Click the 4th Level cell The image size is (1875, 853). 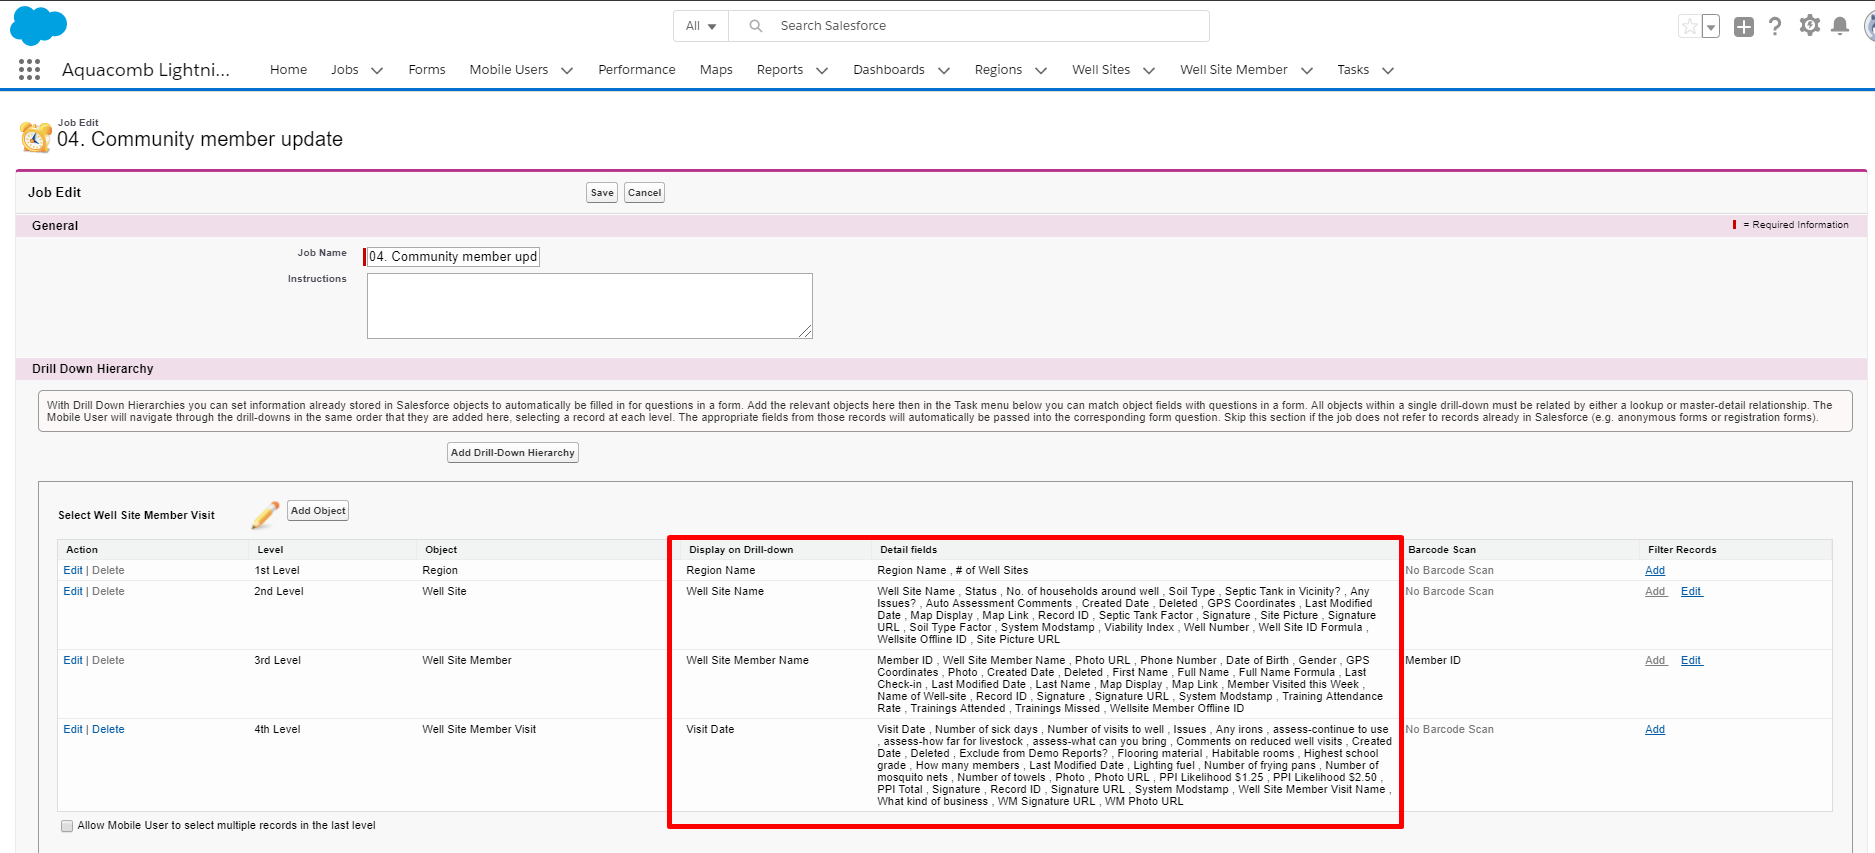pos(277,729)
